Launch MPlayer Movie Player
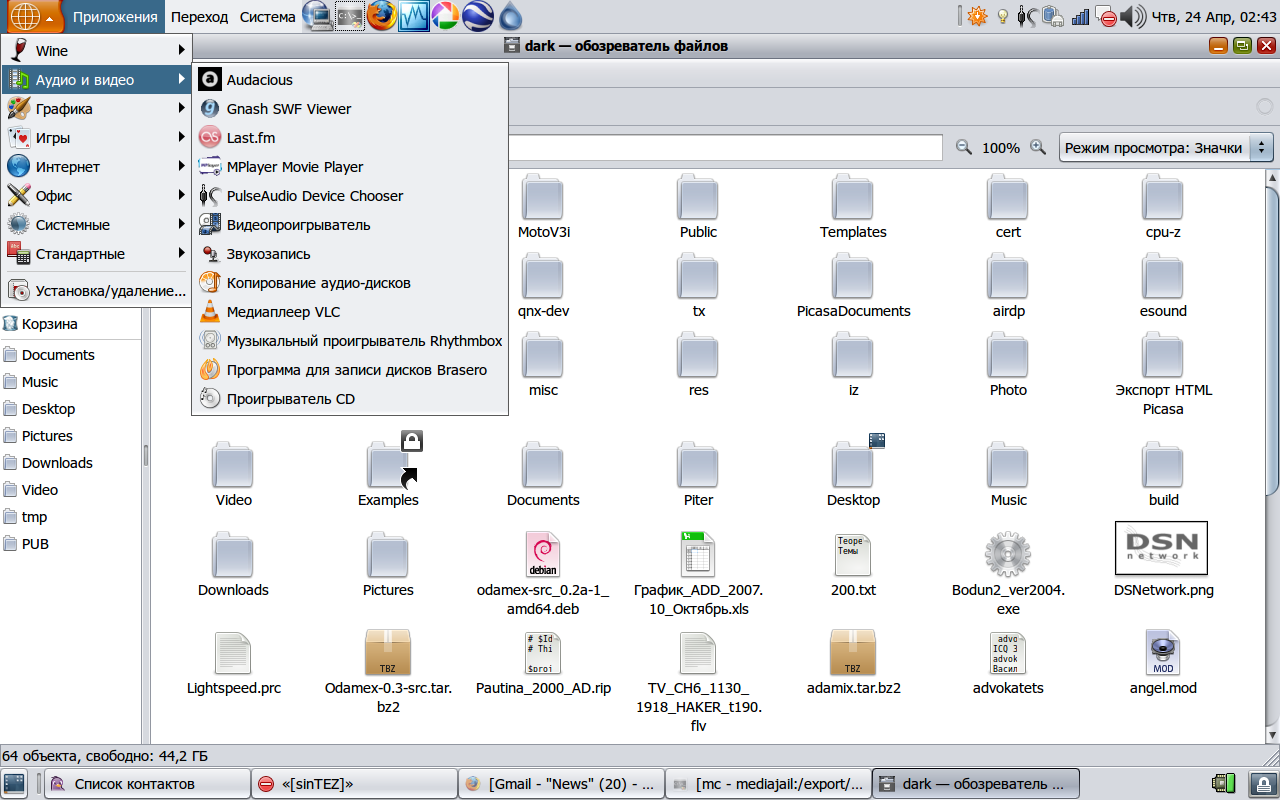The height and width of the screenshot is (800, 1280). click(350, 167)
